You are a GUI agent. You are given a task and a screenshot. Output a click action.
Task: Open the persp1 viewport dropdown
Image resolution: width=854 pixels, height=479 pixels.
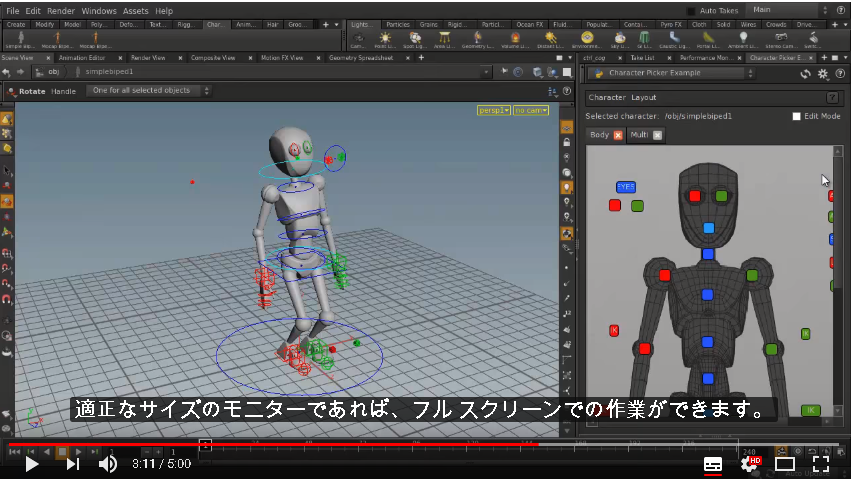point(494,110)
